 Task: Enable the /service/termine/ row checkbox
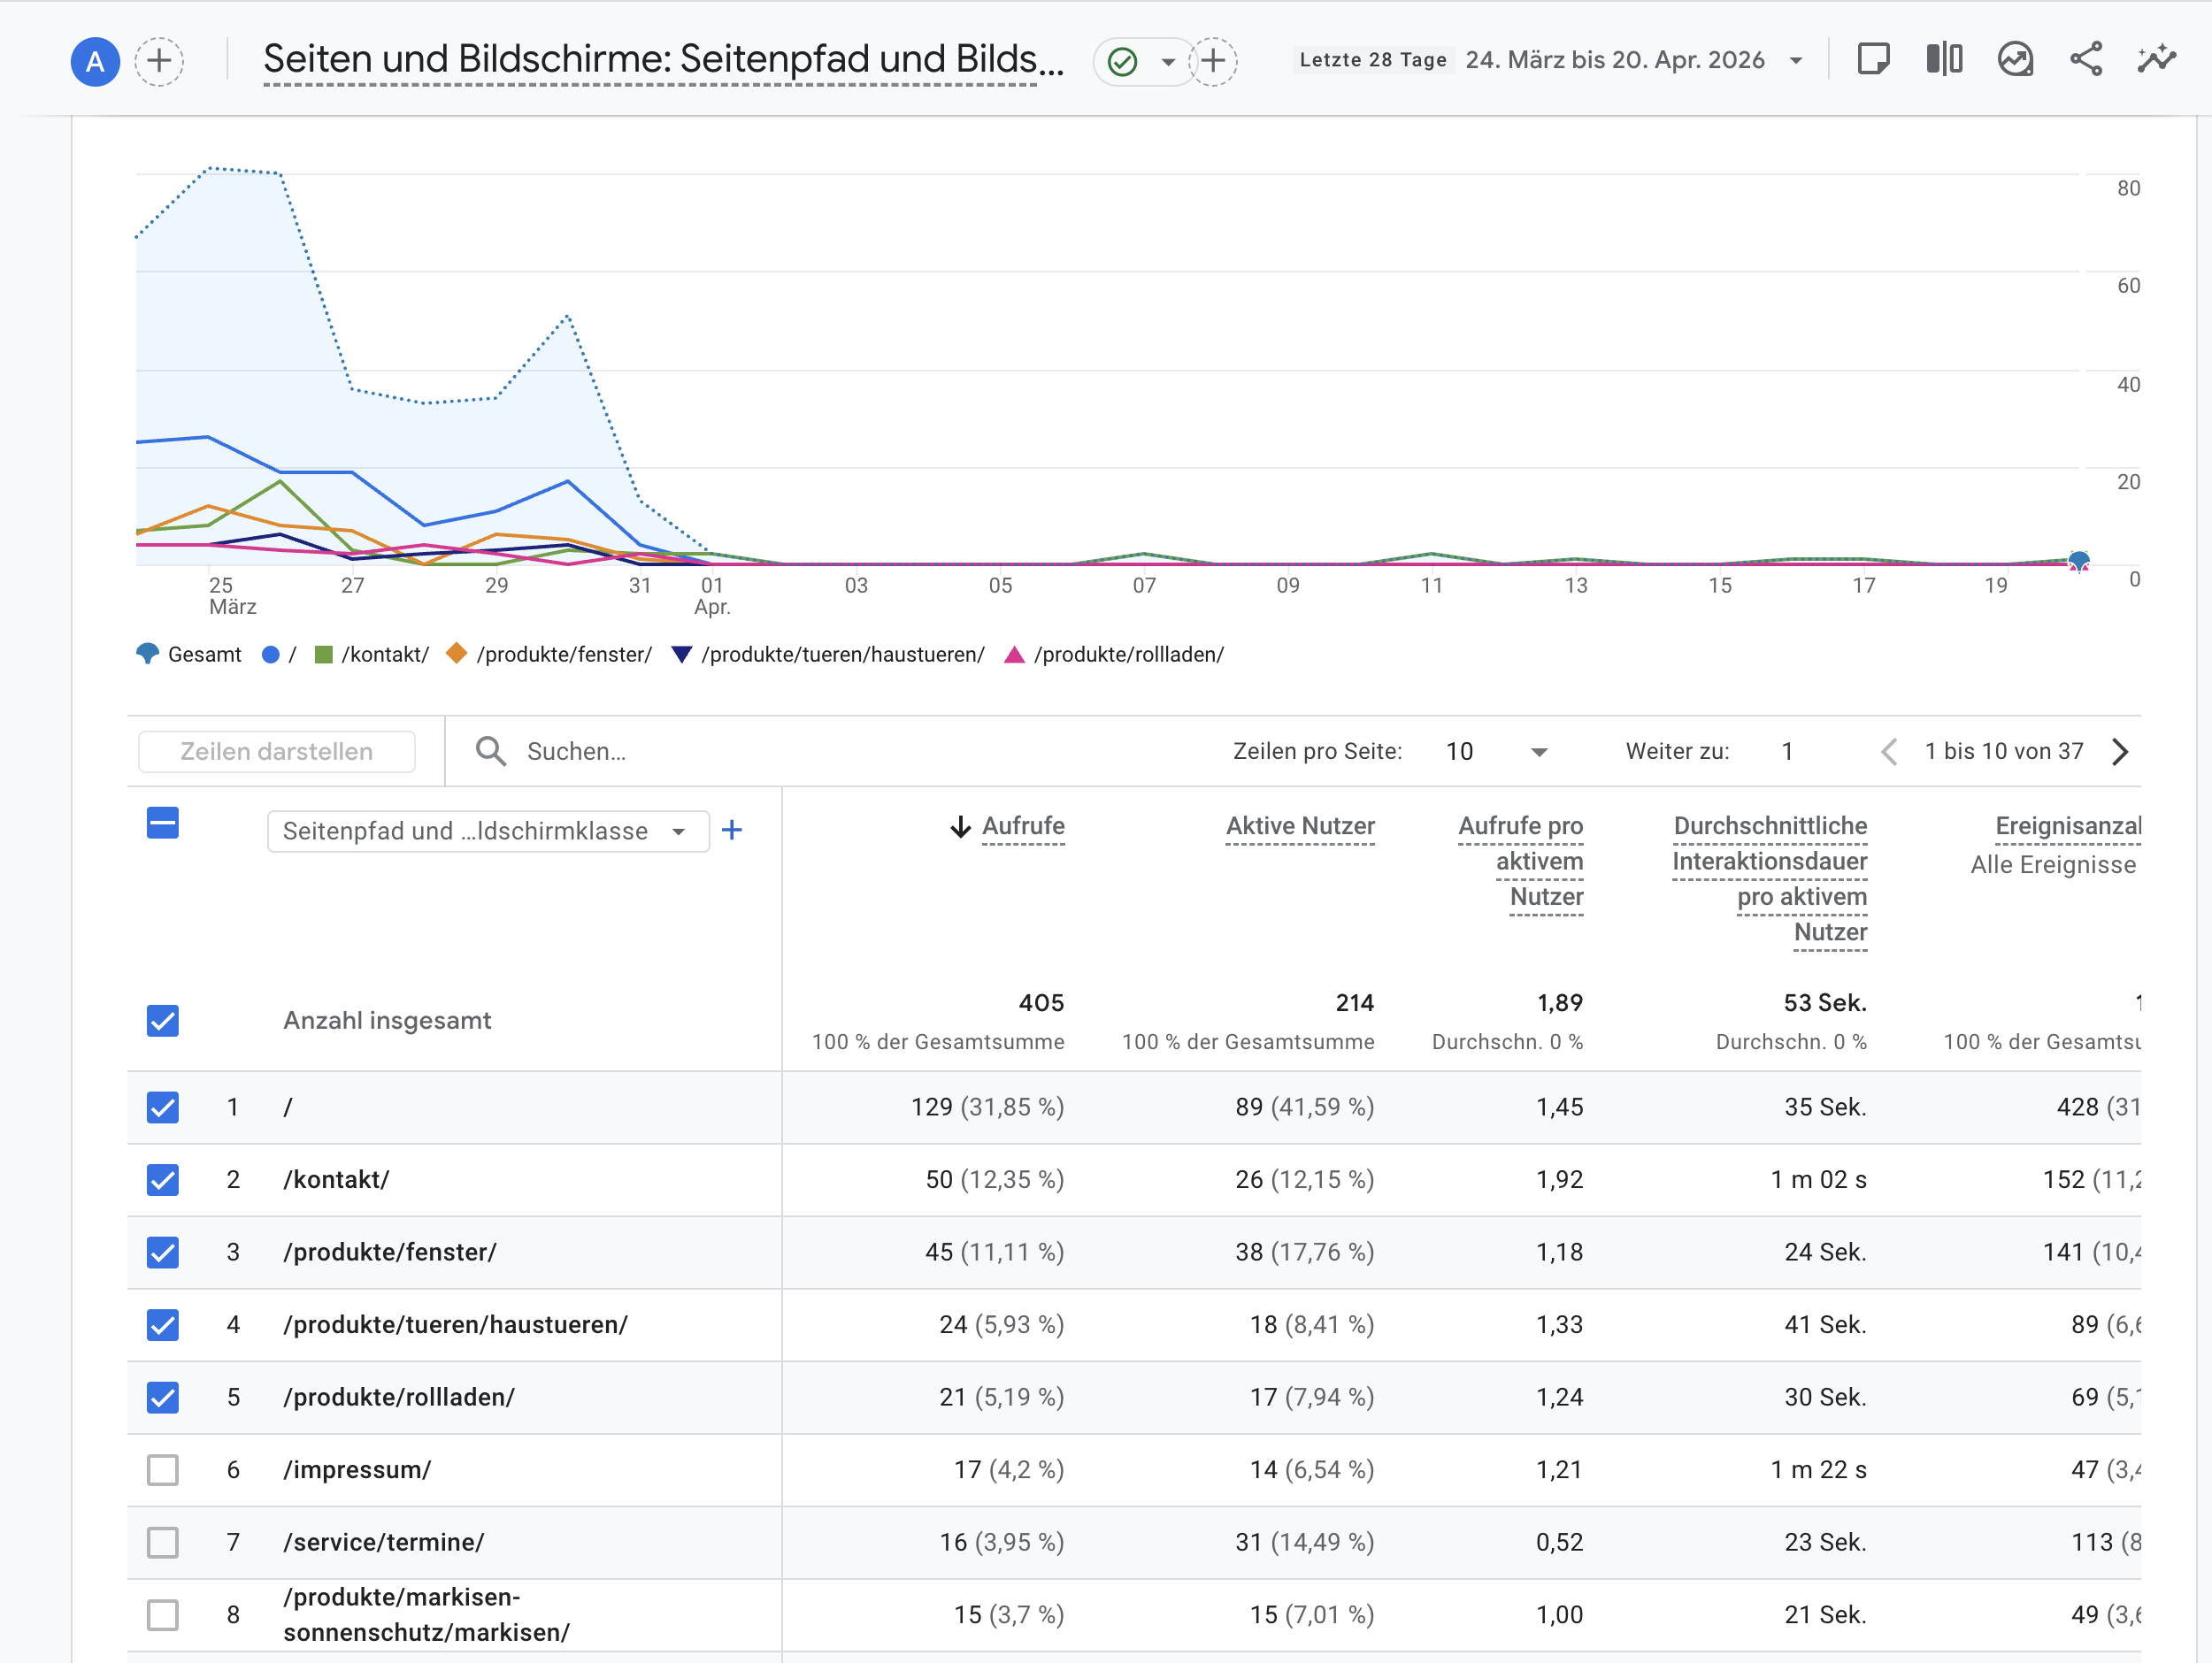(x=163, y=1542)
